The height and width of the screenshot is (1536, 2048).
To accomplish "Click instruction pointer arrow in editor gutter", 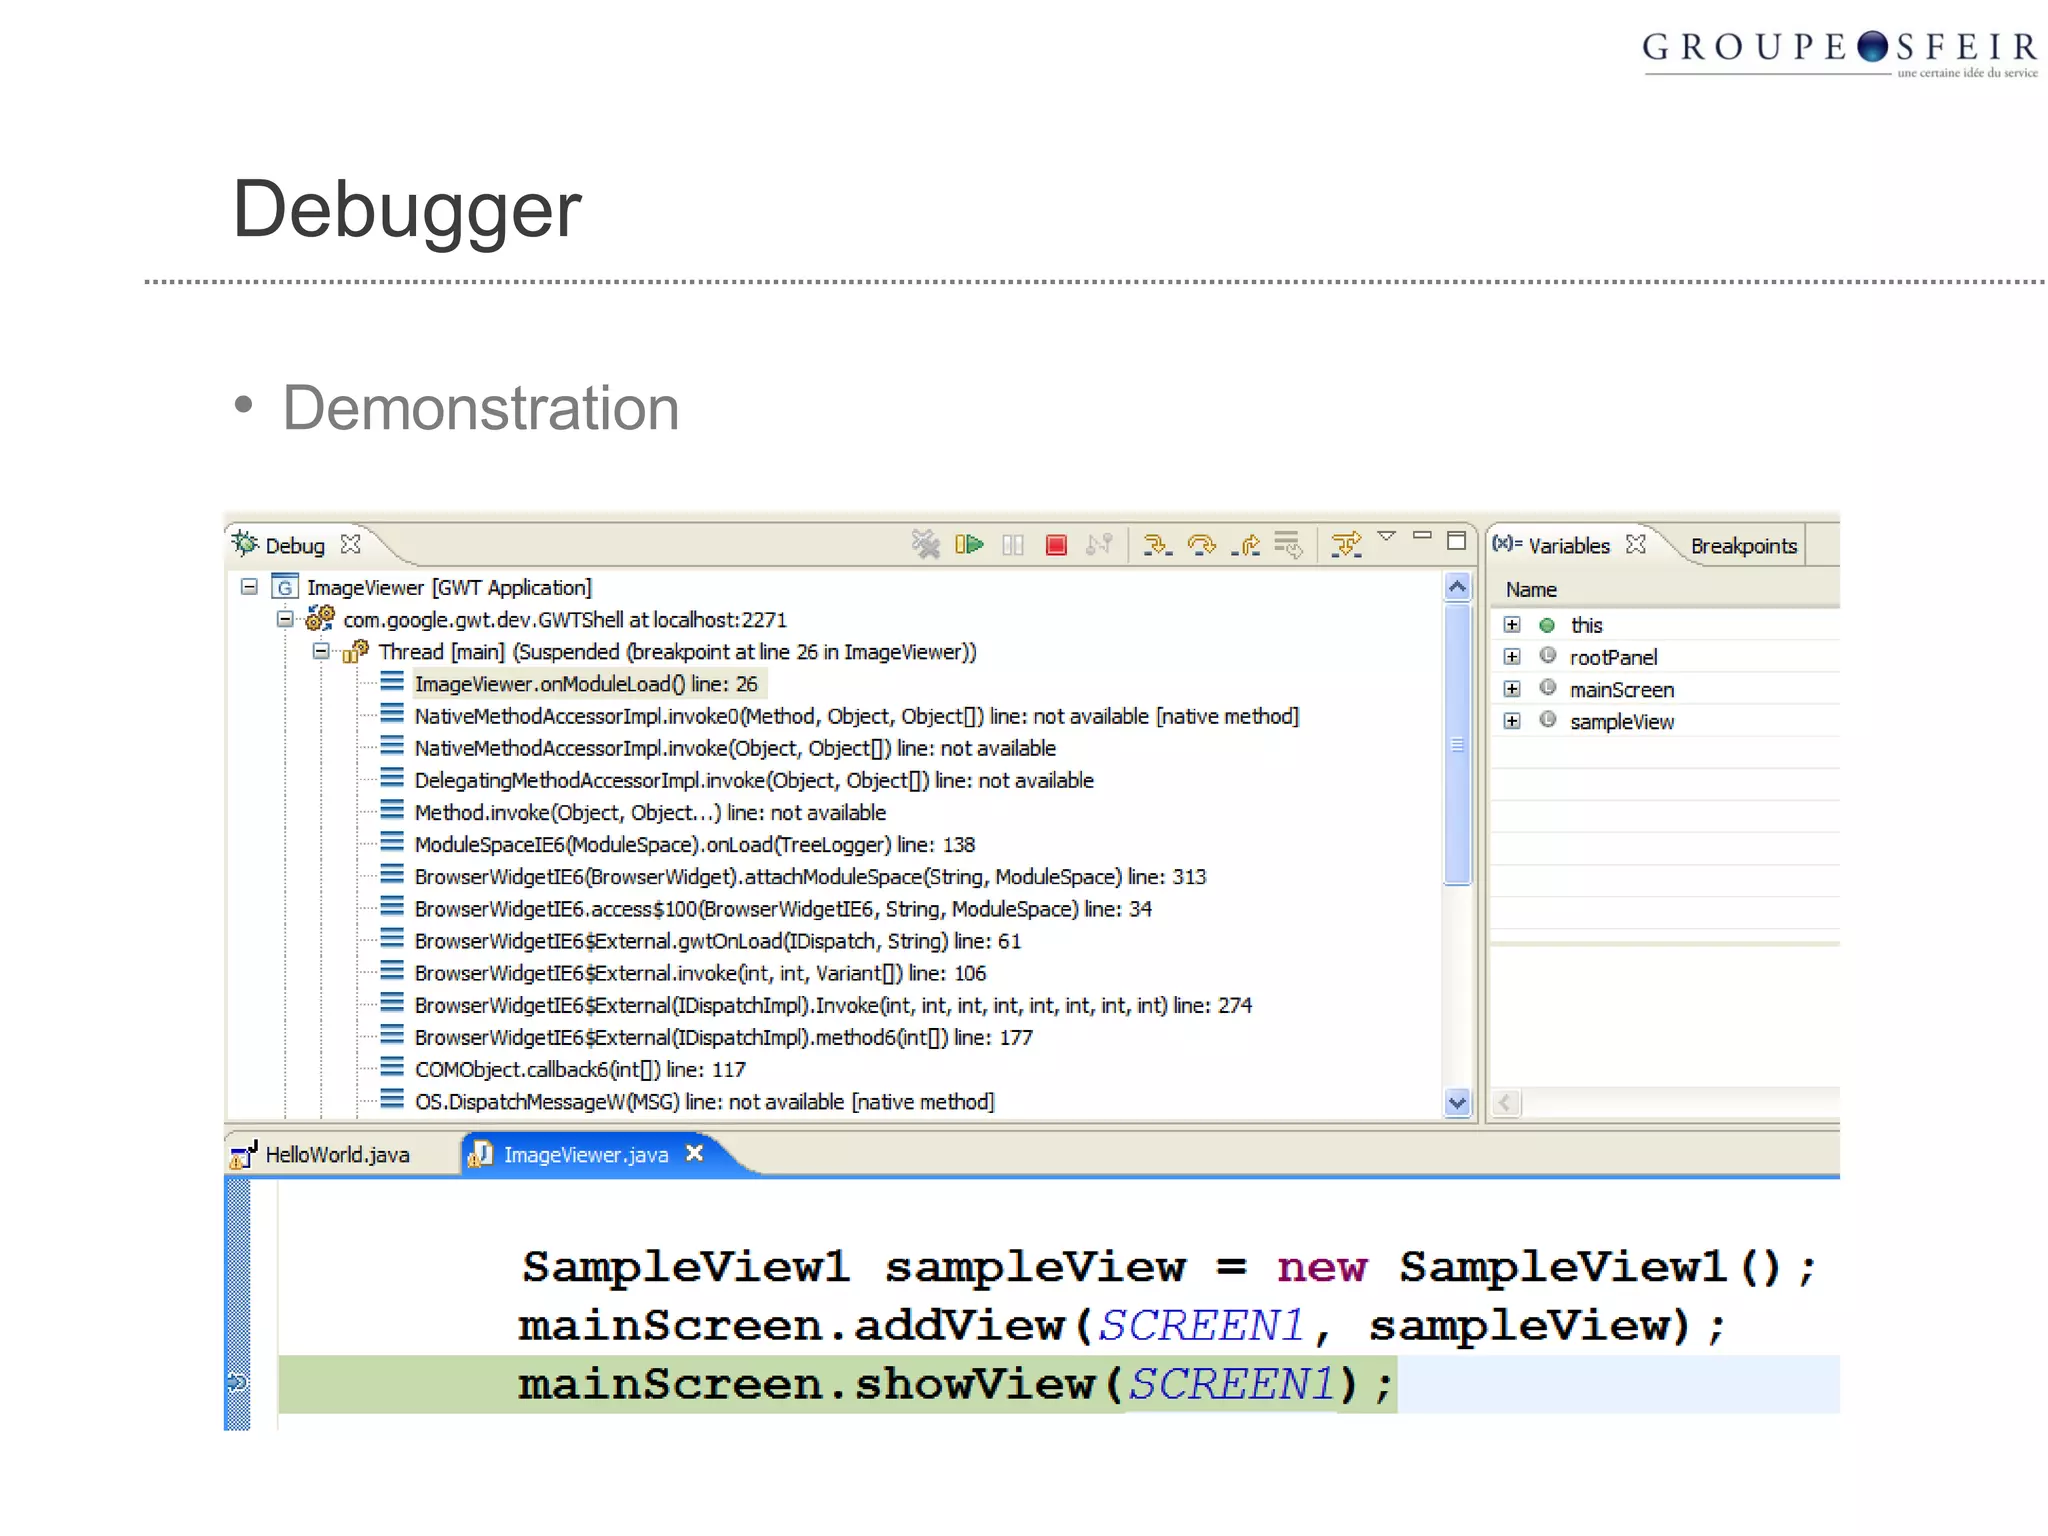I will (236, 1383).
